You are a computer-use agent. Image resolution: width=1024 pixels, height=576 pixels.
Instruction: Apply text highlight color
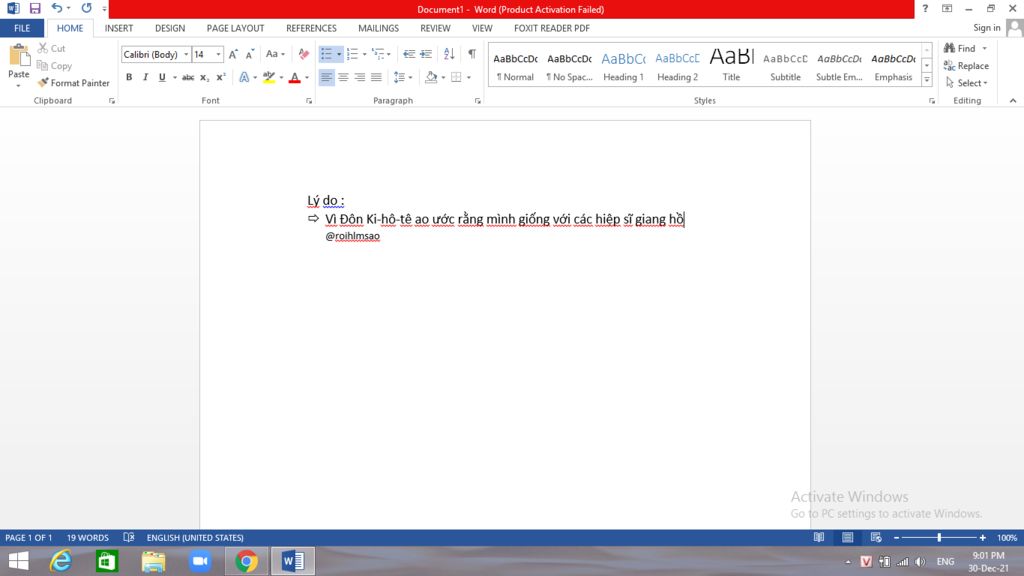point(268,77)
